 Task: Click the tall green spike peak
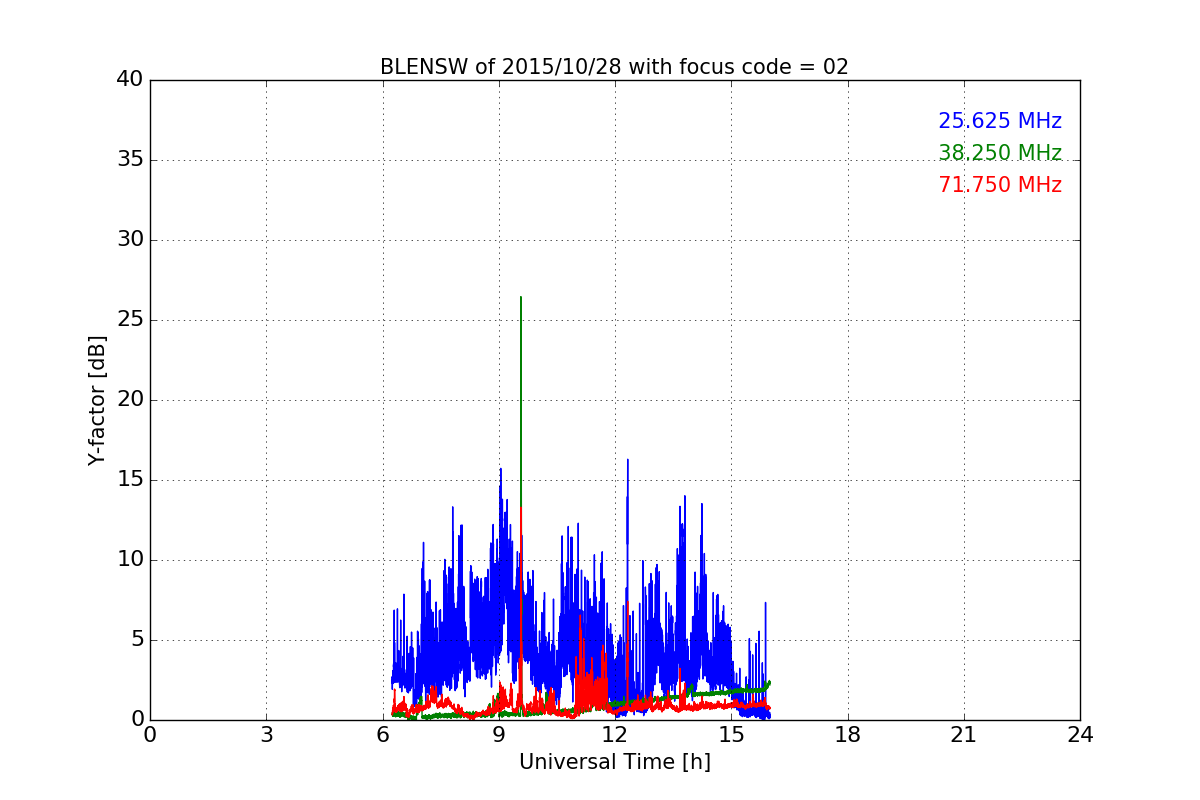[x=521, y=298]
